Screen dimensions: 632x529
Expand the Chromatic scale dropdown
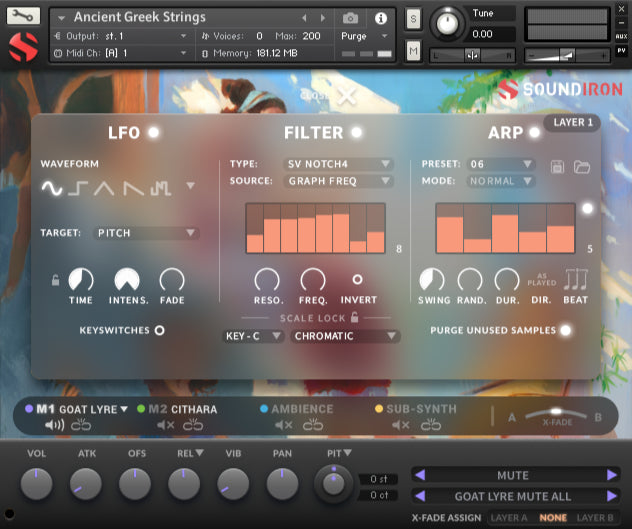(346, 336)
